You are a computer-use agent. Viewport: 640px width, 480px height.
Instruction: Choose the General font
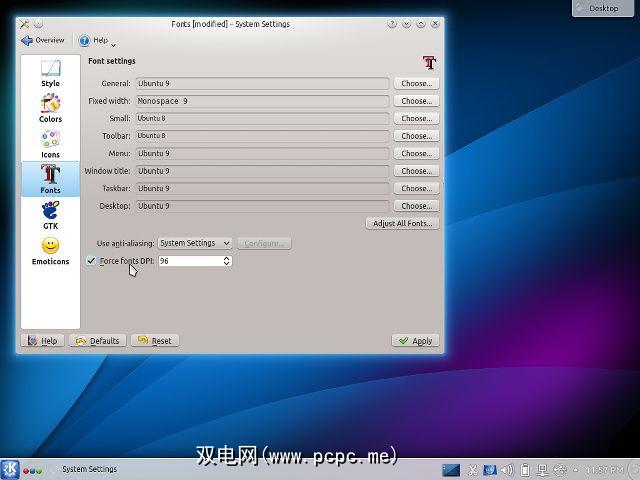[x=416, y=83]
